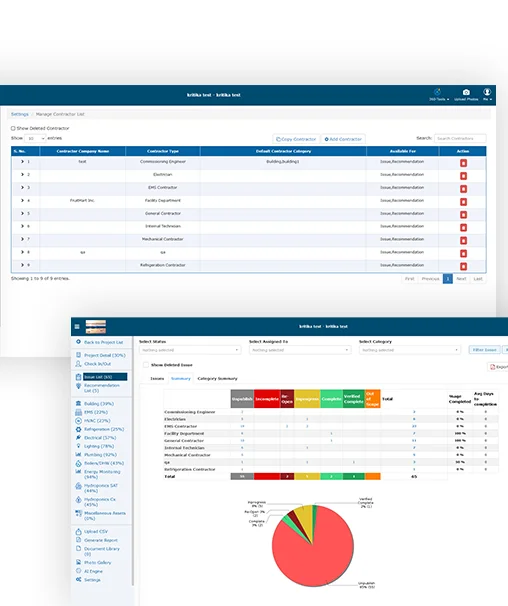Go to page 1 in pagination
The height and width of the screenshot is (606, 508).
coord(448,279)
